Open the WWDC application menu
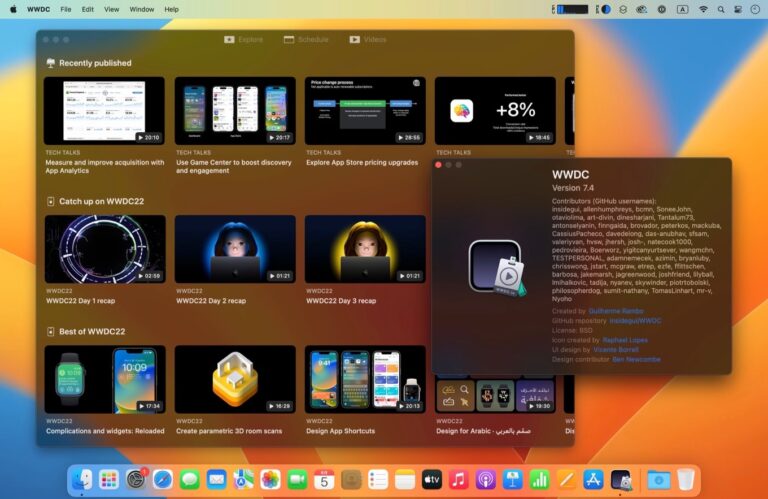The height and width of the screenshot is (499, 768). coord(38,9)
